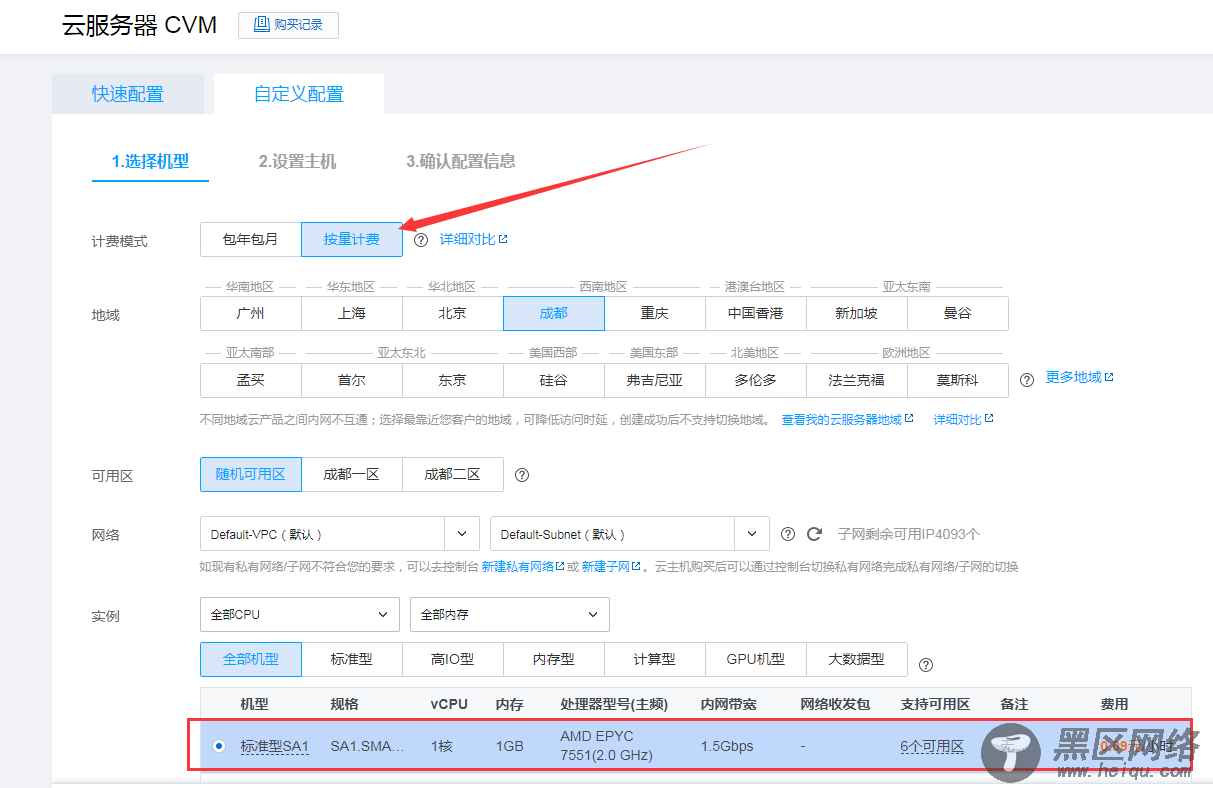
Task: Select 北京 region
Action: point(453,313)
